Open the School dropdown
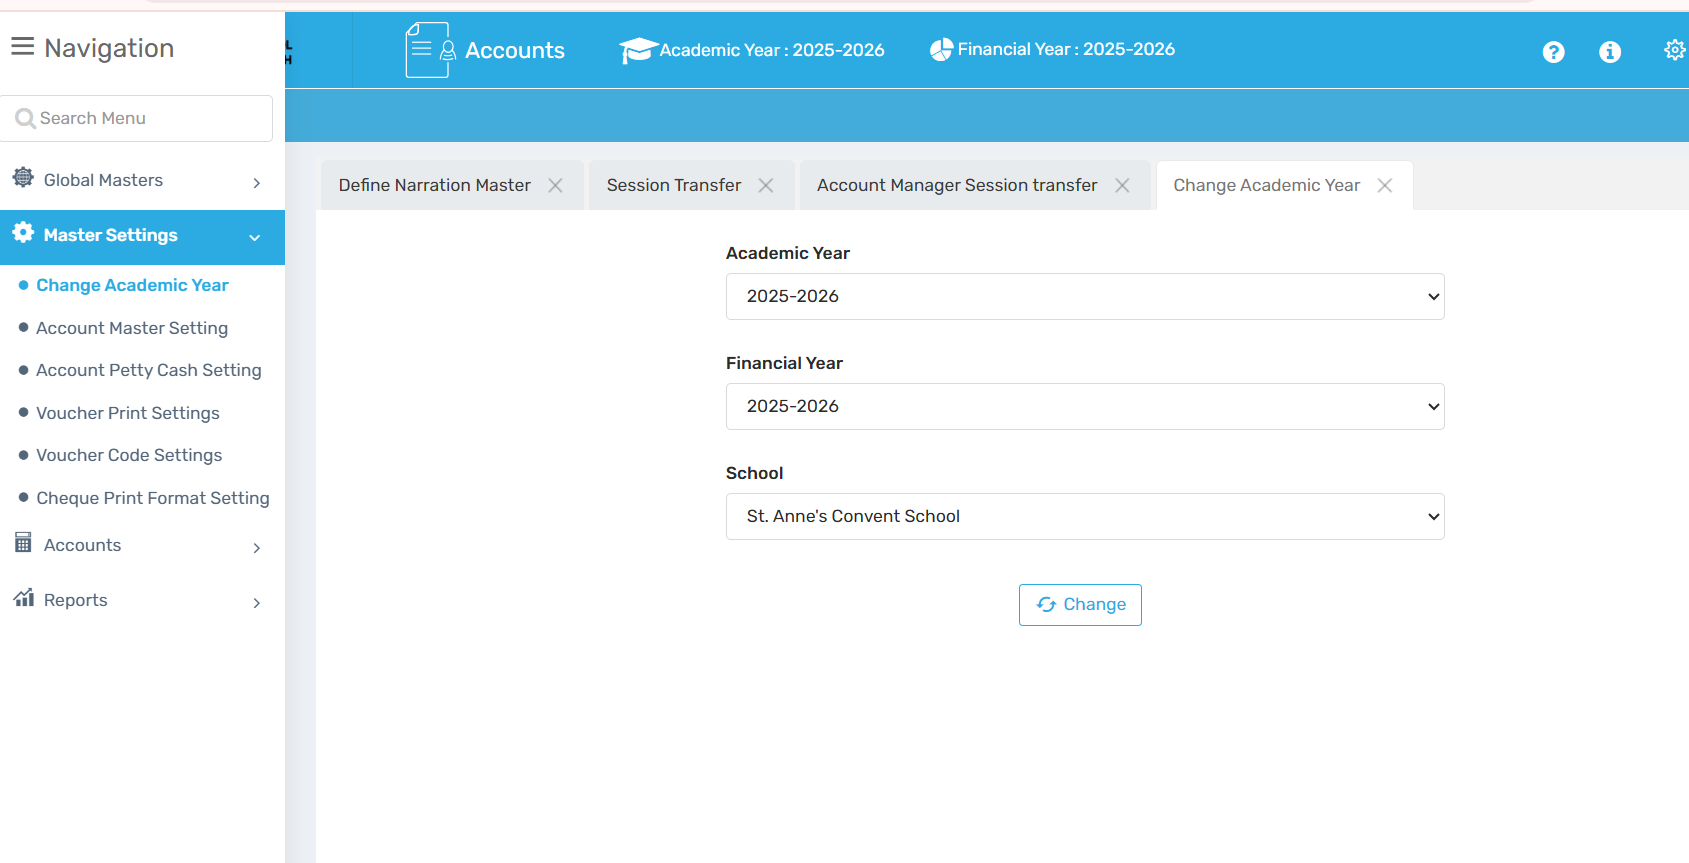The width and height of the screenshot is (1689, 863). (1085, 516)
